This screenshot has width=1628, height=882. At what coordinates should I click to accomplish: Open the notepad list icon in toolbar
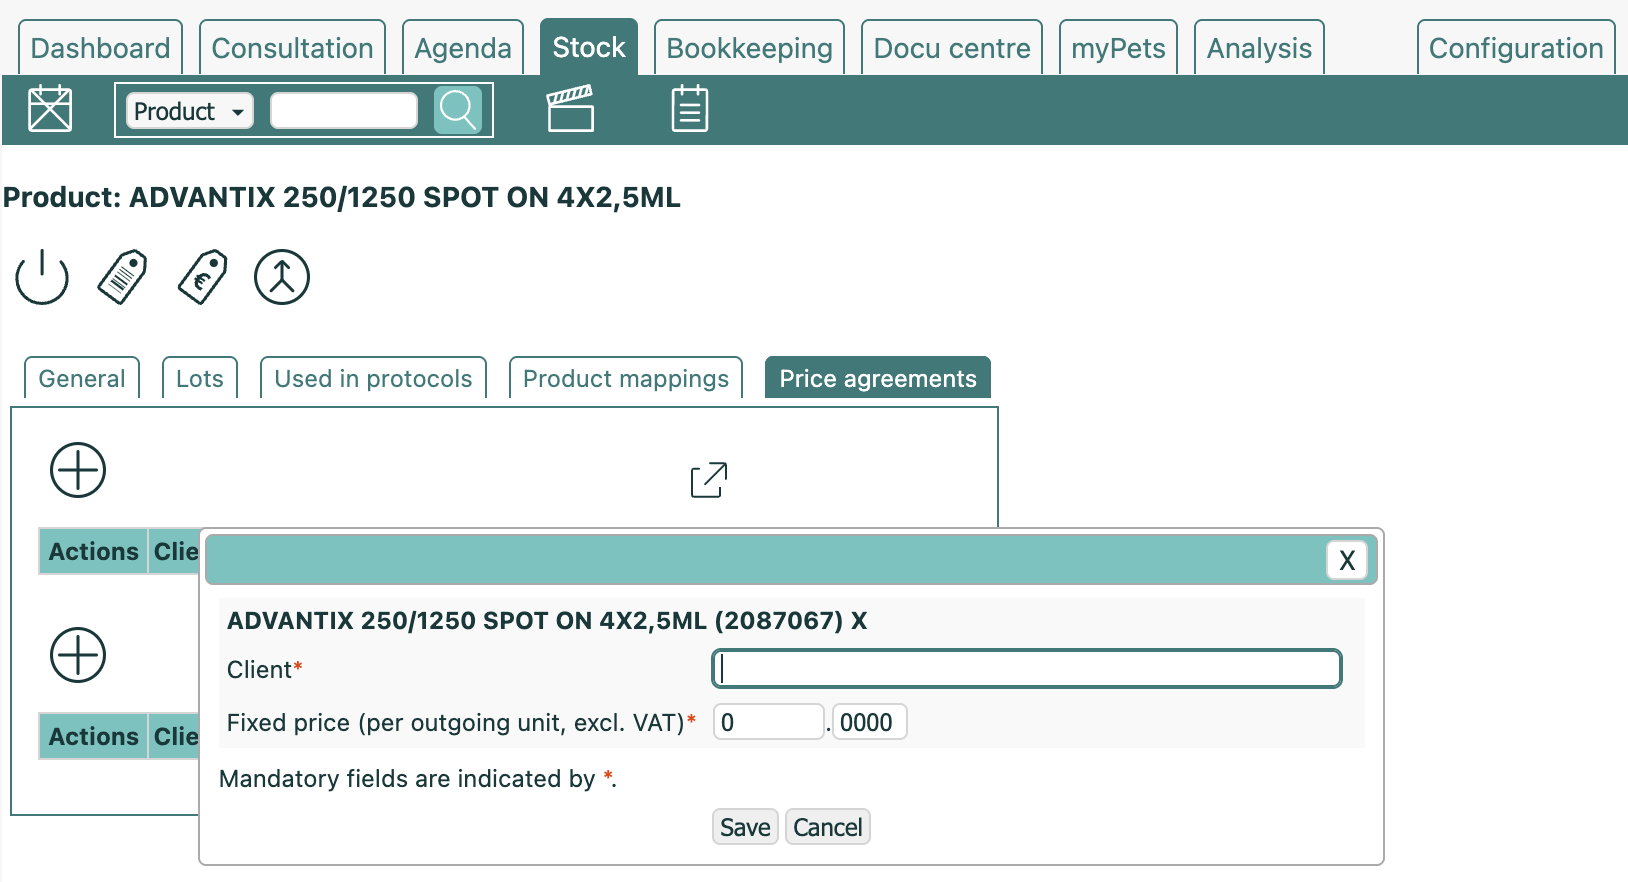click(690, 109)
